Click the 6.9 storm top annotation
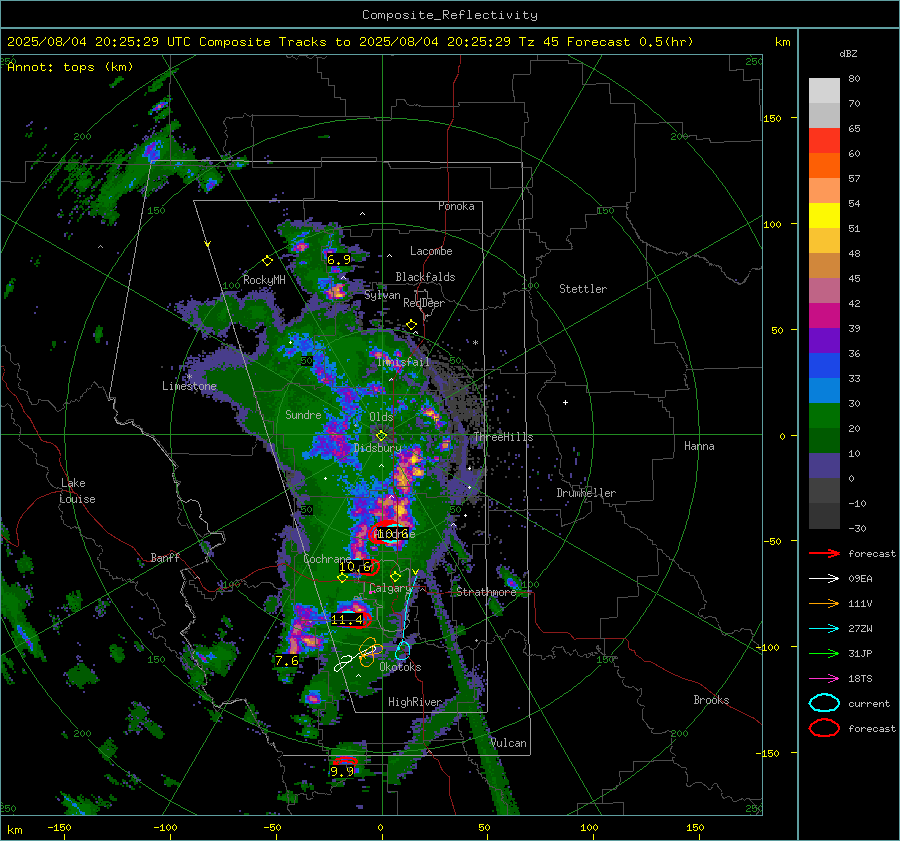 tap(339, 259)
